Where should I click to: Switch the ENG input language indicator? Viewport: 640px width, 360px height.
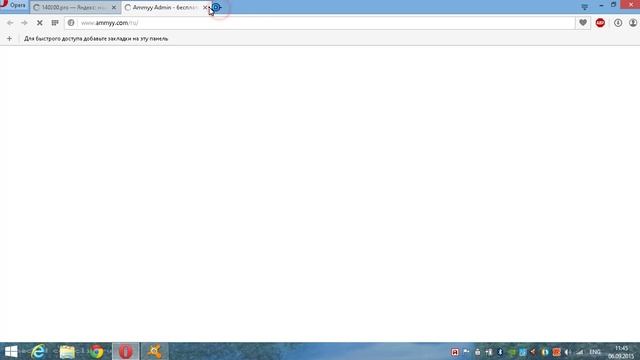(x=595, y=352)
